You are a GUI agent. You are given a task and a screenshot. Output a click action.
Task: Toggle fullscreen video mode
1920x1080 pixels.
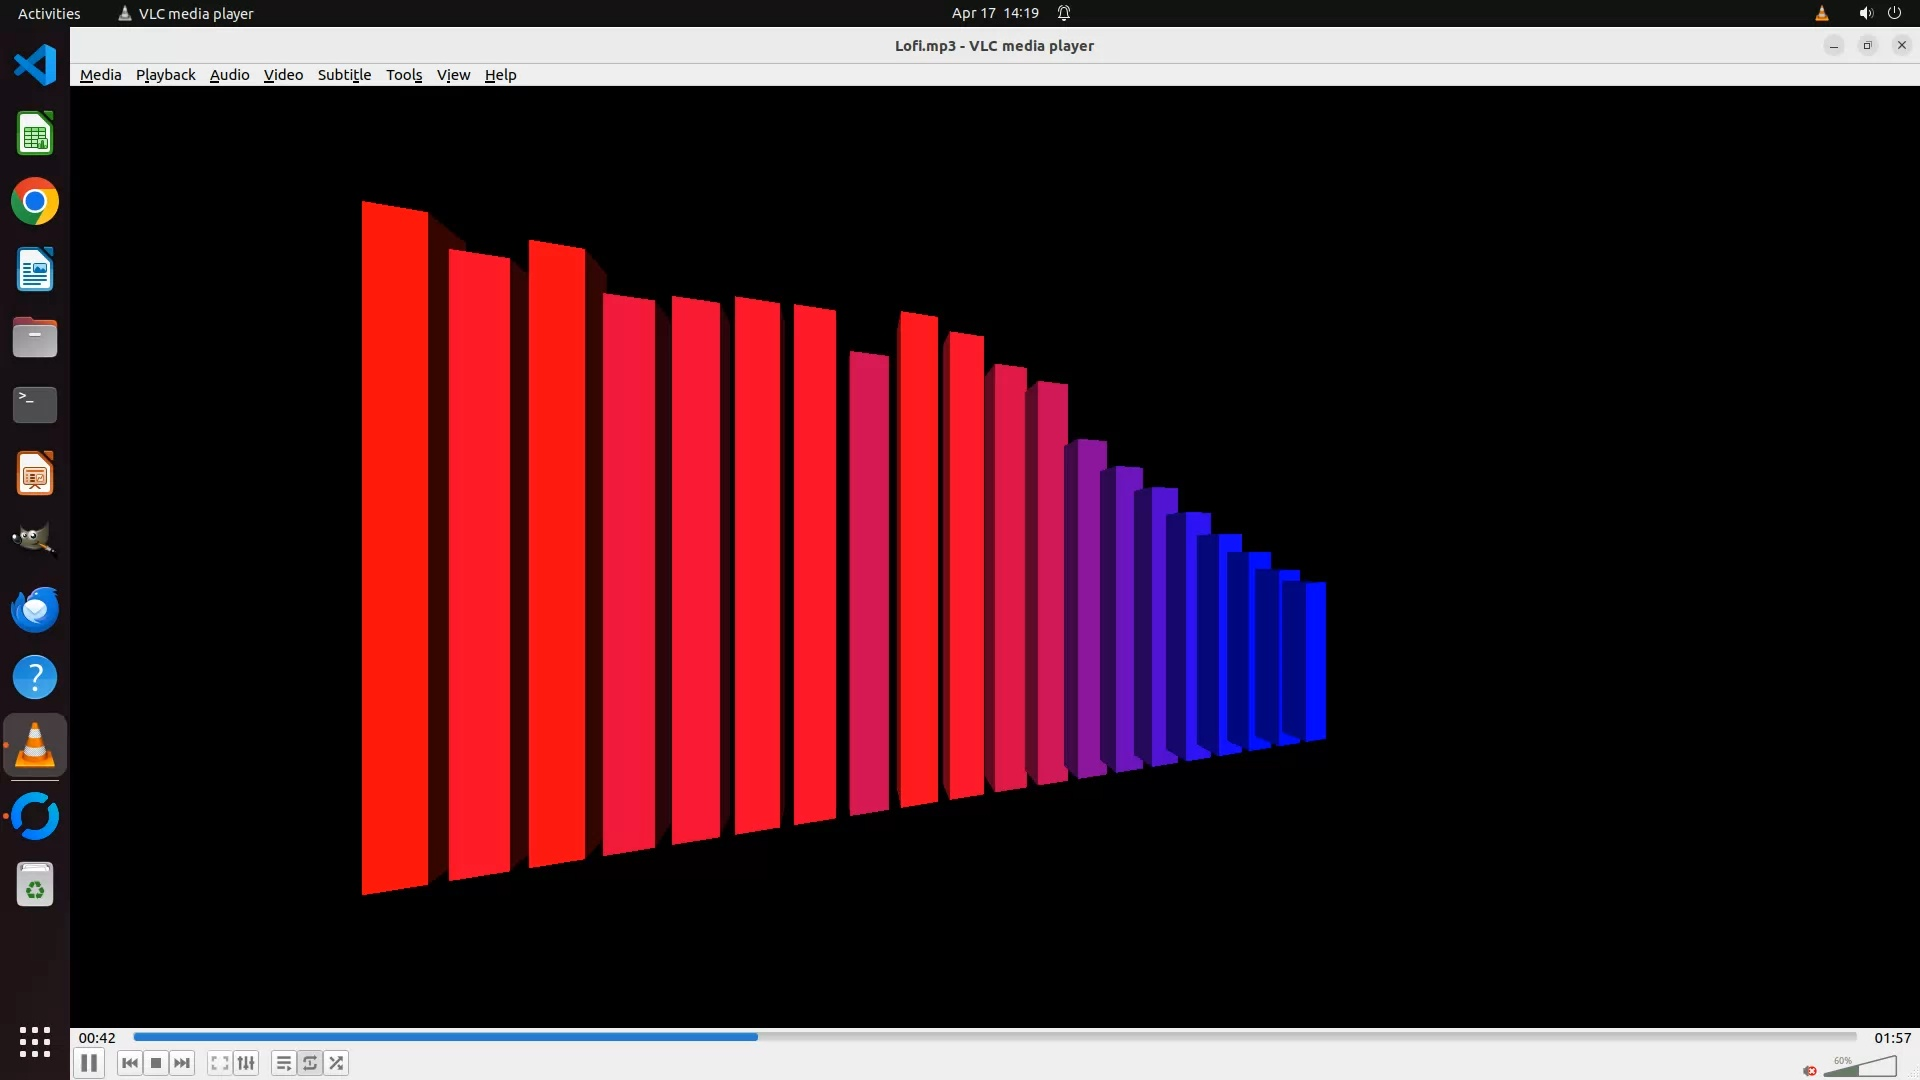click(x=220, y=1063)
